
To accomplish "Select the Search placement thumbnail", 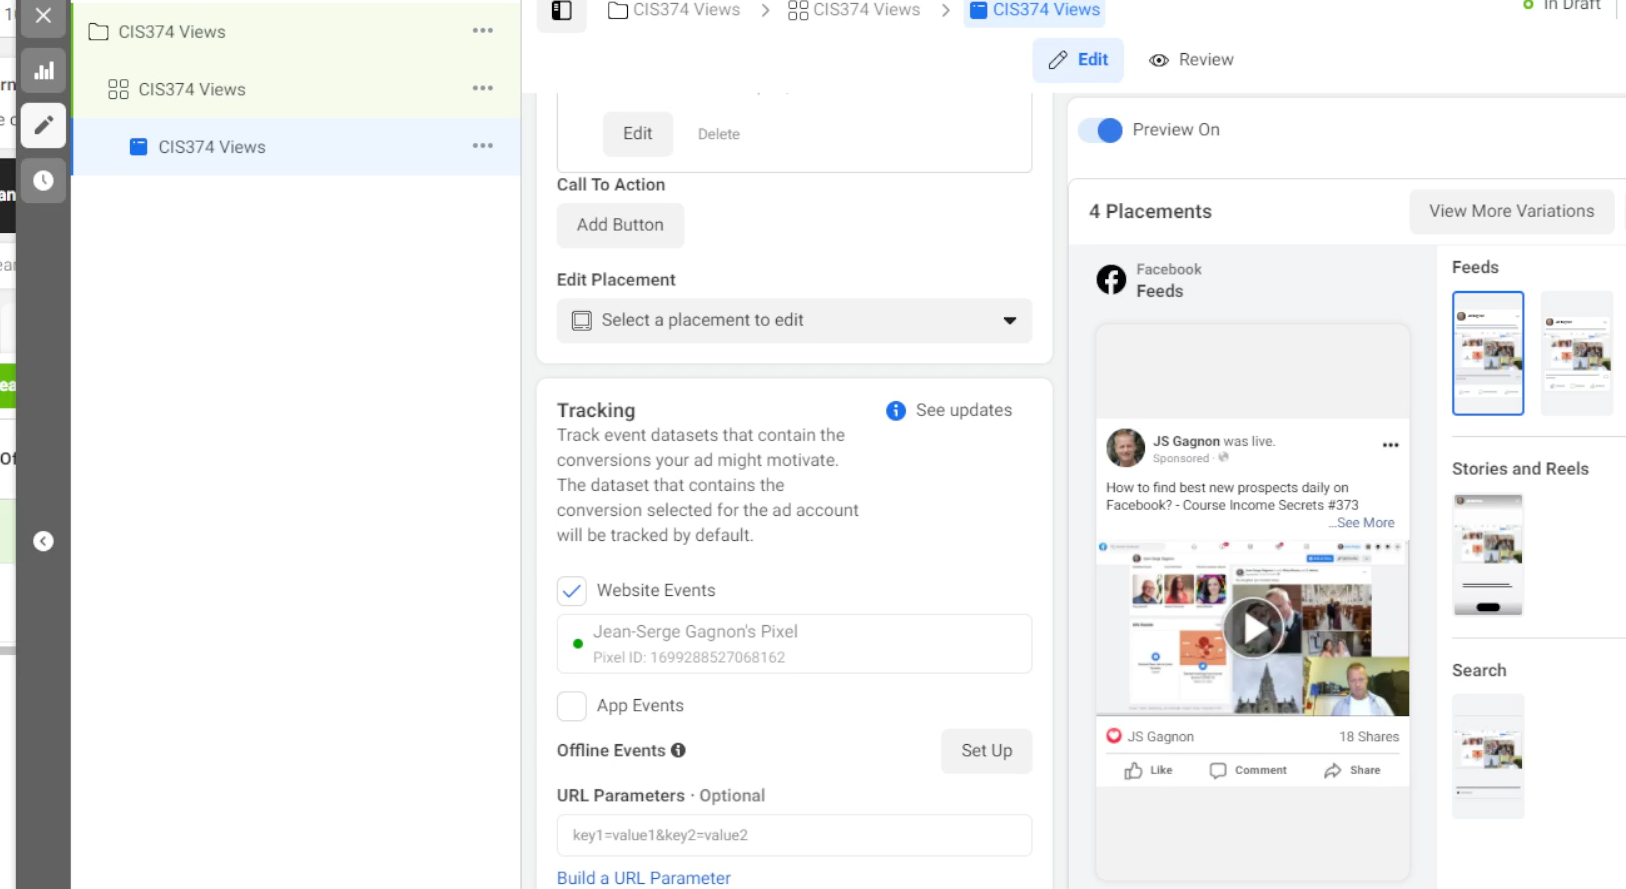I will pyautogui.click(x=1488, y=757).
